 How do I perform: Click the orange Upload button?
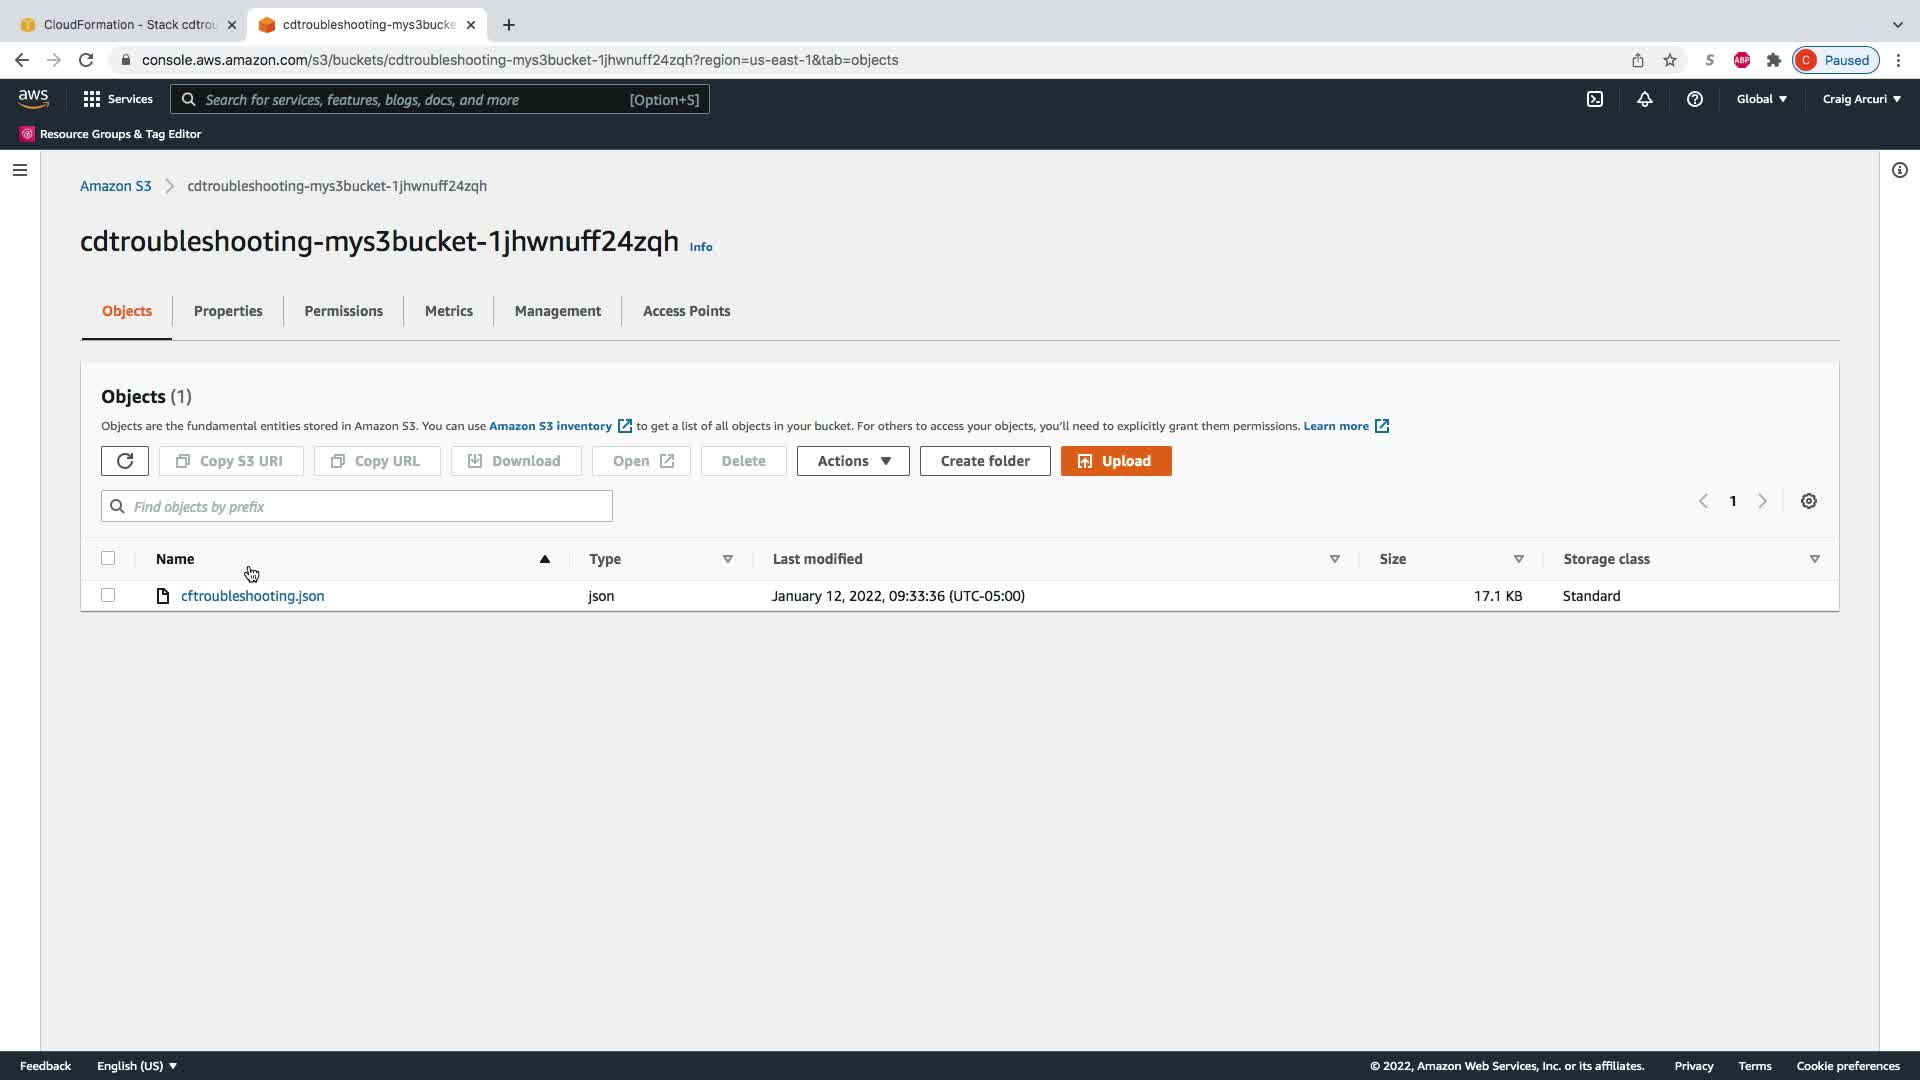point(1115,461)
